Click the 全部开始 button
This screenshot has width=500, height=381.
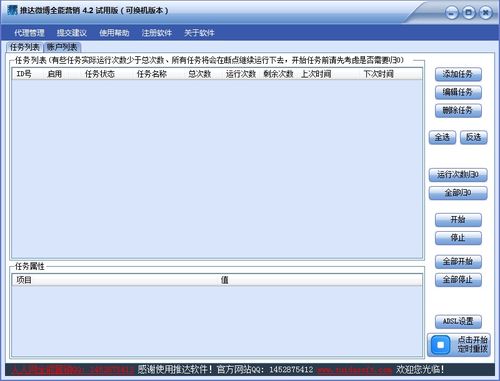coord(458,262)
